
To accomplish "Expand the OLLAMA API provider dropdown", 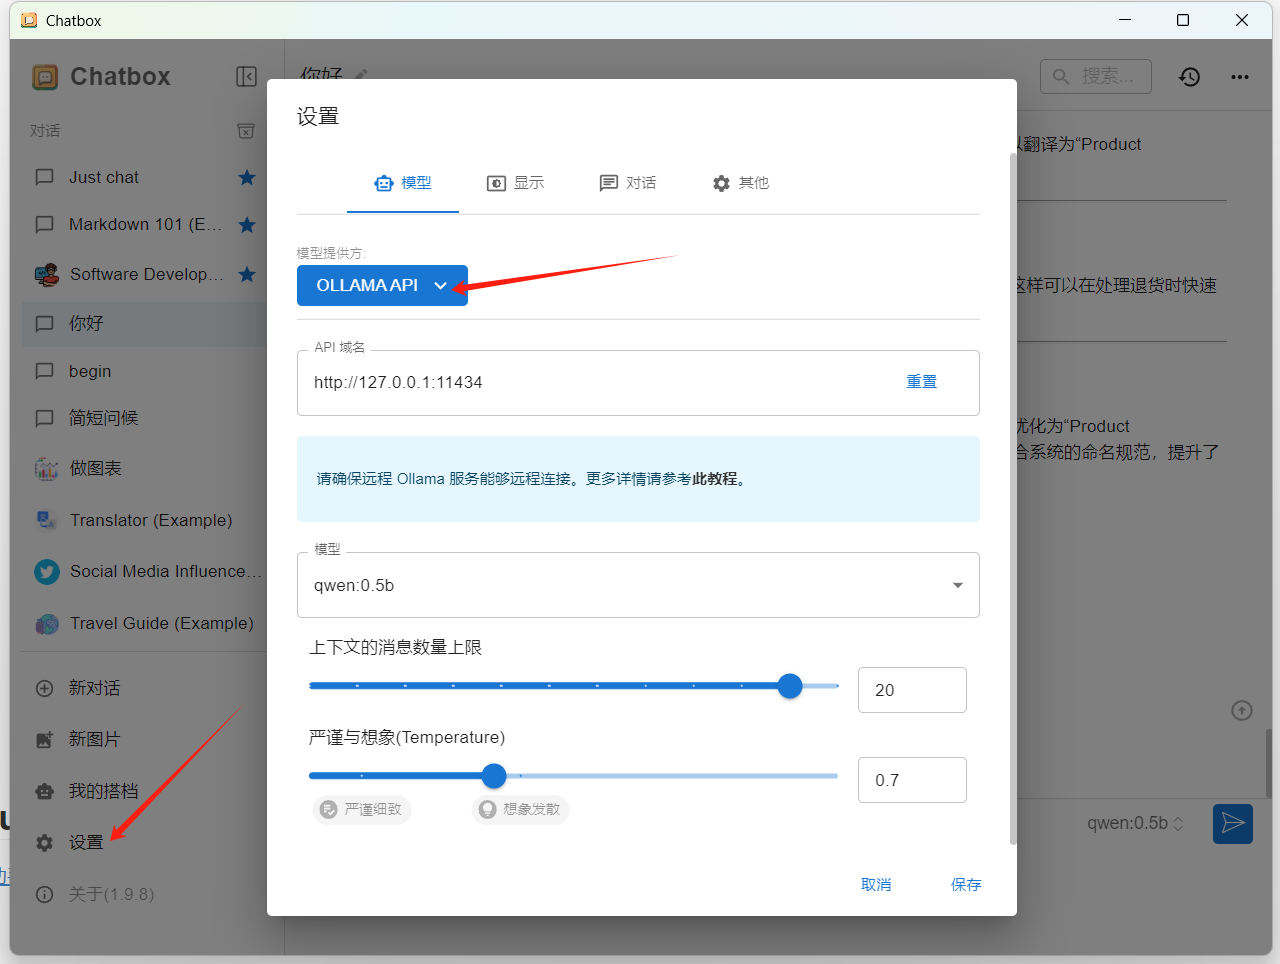I will [x=382, y=285].
